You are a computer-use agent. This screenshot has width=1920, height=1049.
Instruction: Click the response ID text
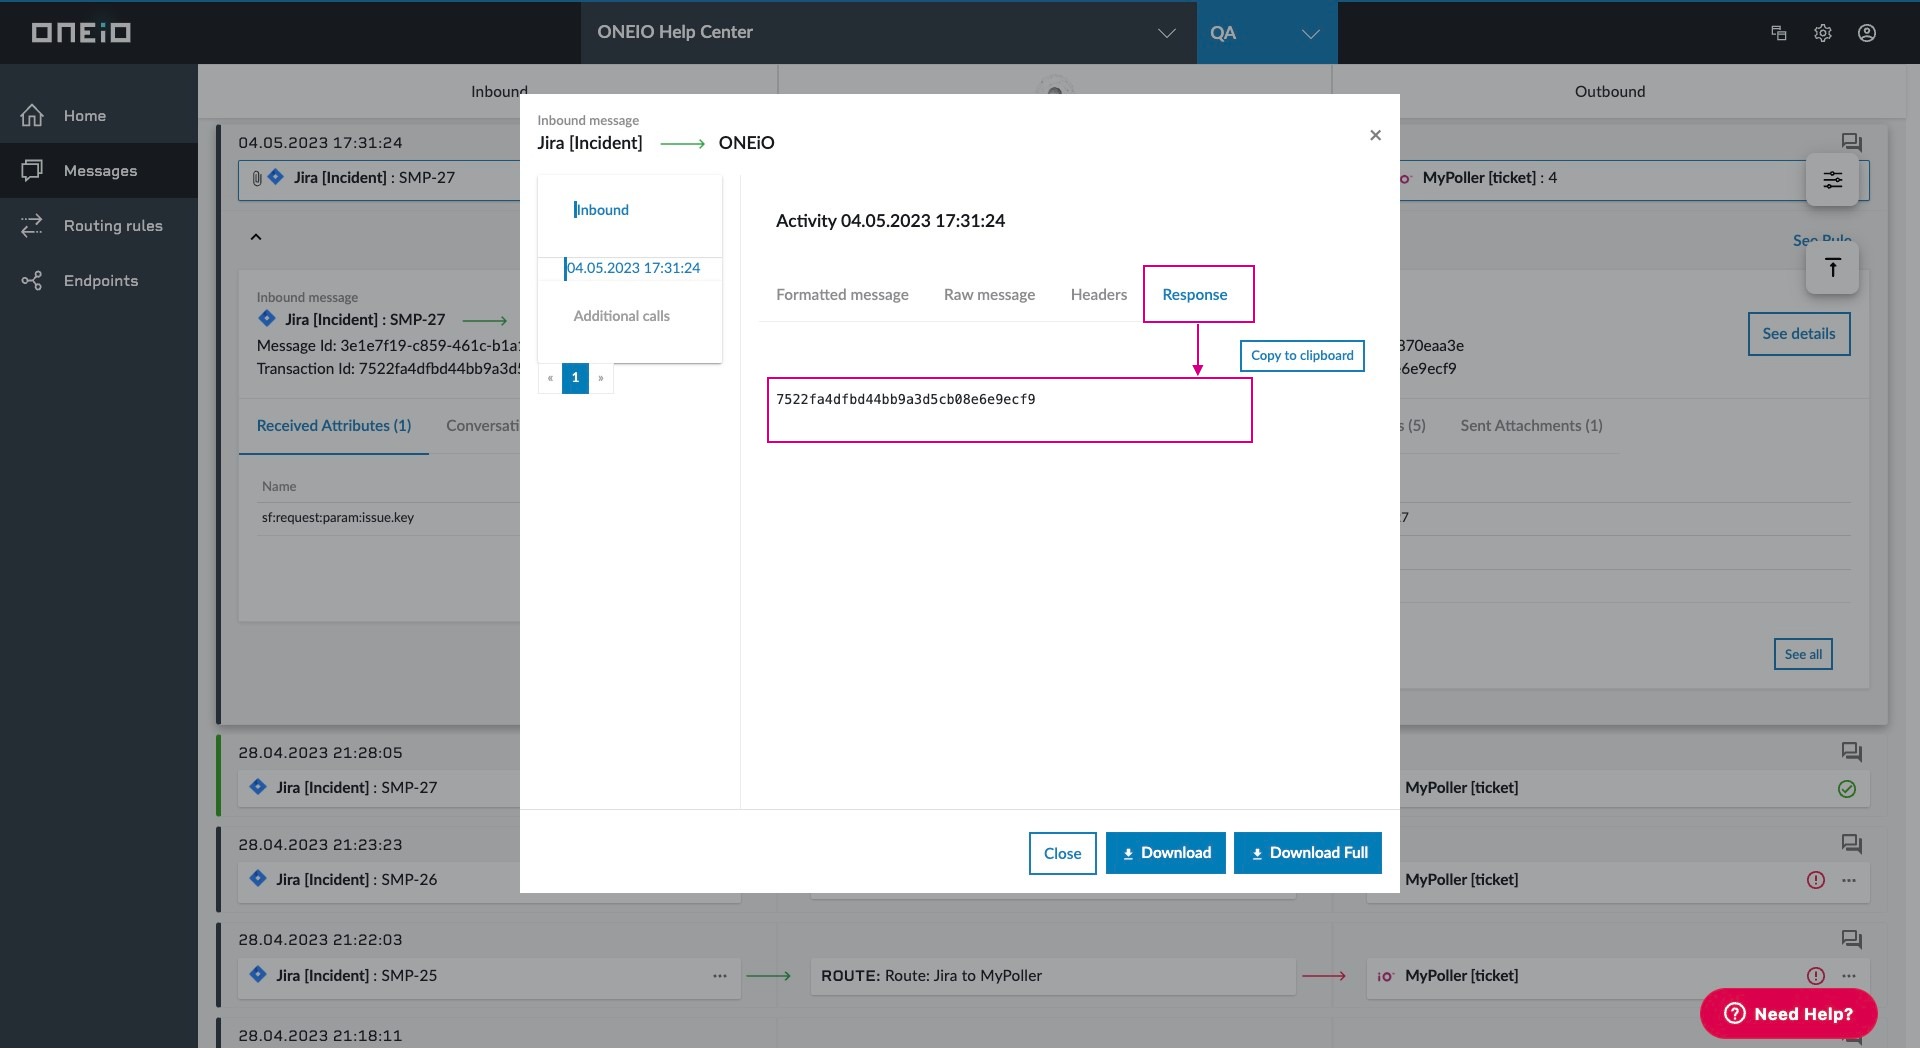pos(905,400)
